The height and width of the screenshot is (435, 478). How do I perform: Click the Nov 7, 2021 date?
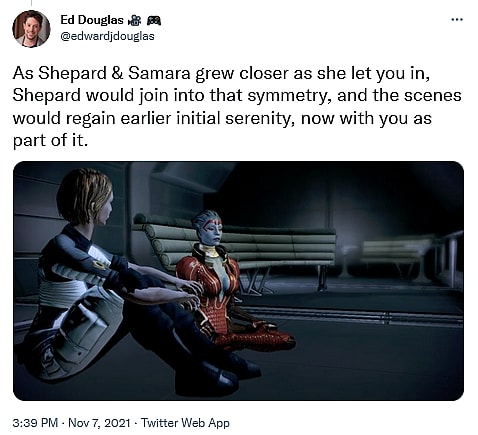(99, 423)
